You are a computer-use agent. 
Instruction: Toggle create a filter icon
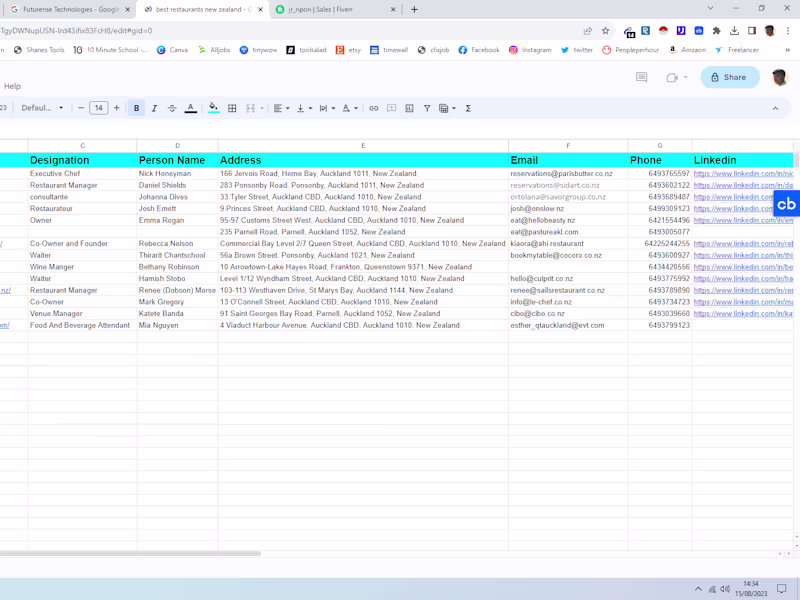(x=427, y=108)
